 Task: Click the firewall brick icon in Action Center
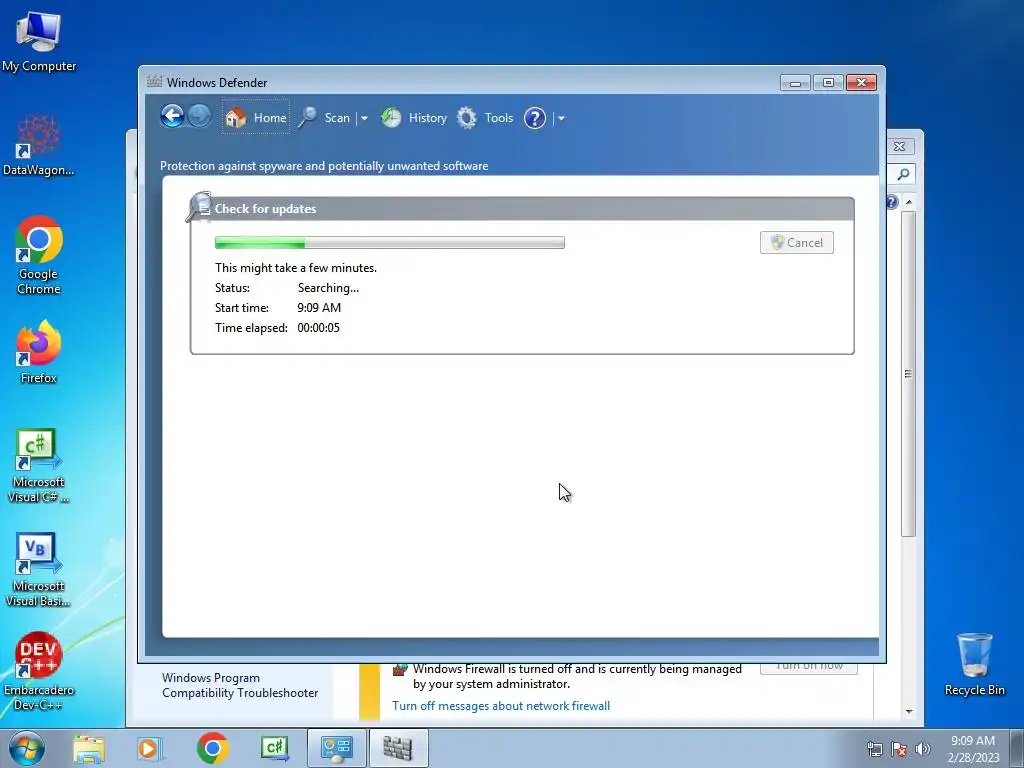pyautogui.click(x=400, y=669)
